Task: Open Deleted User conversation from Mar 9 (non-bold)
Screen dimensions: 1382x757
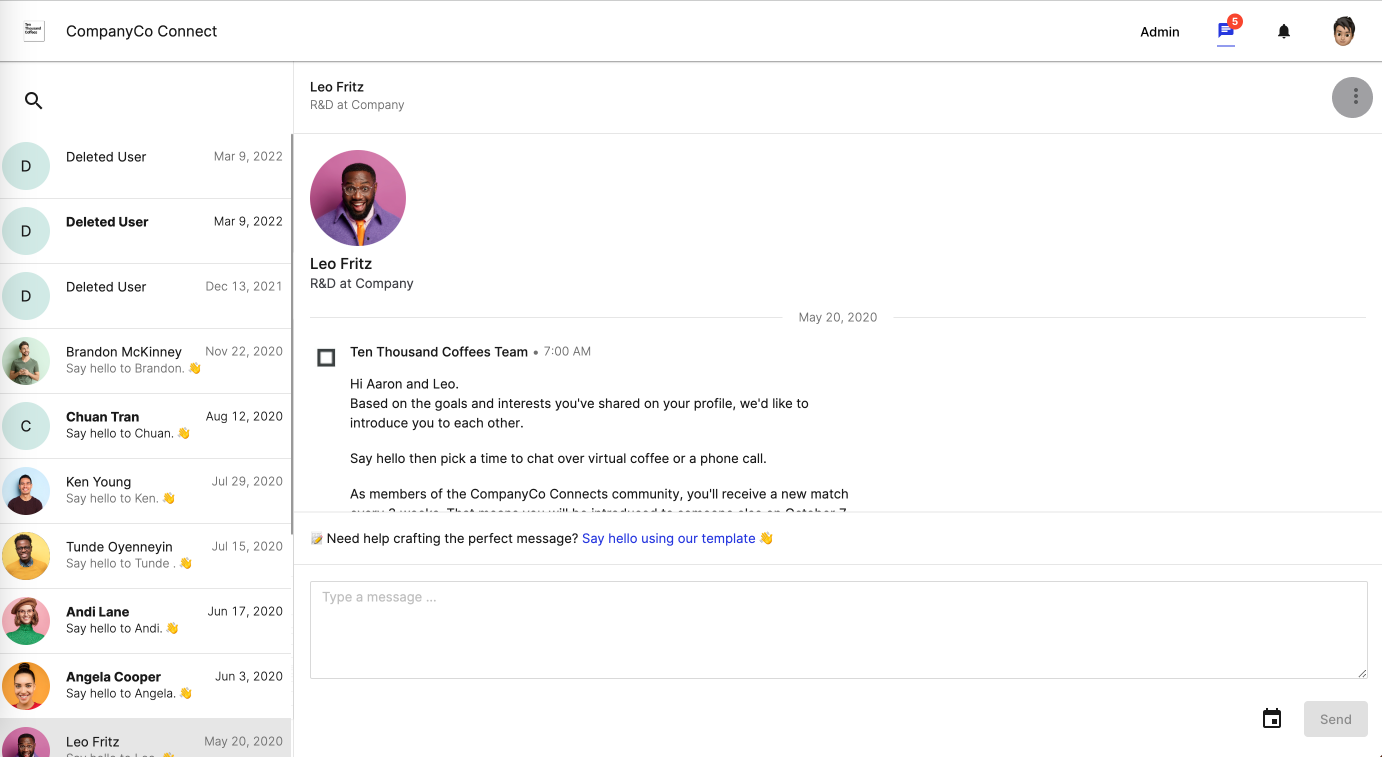Action: [x=145, y=166]
